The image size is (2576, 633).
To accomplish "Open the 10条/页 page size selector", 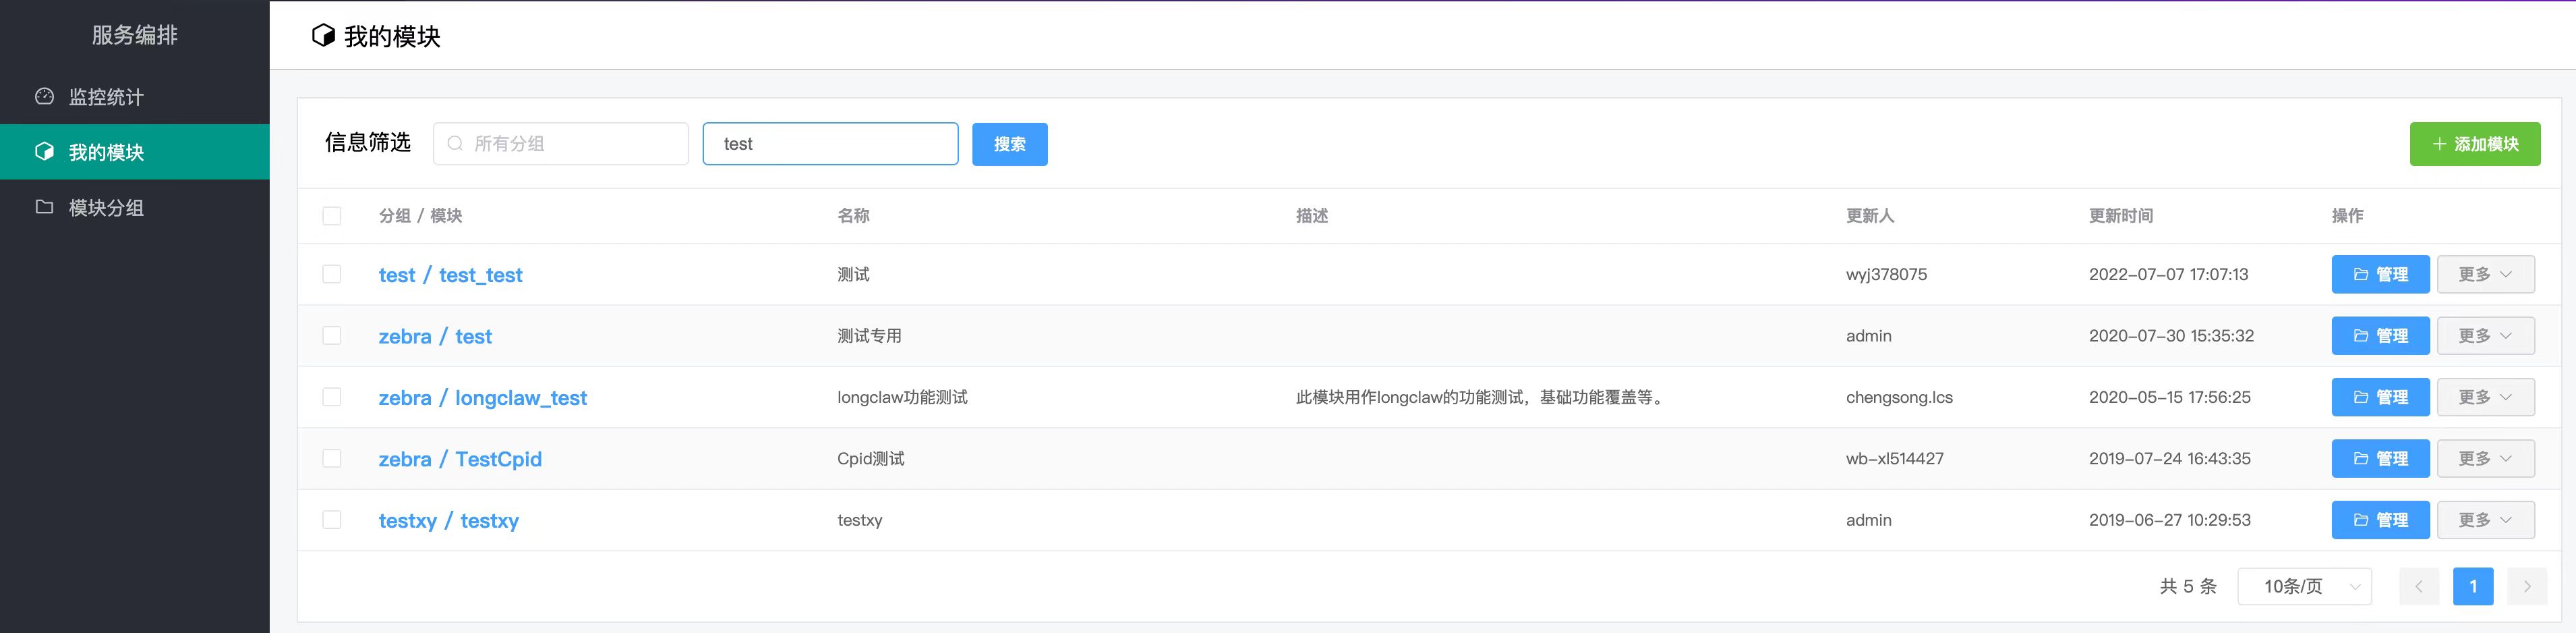I will [x=2305, y=586].
